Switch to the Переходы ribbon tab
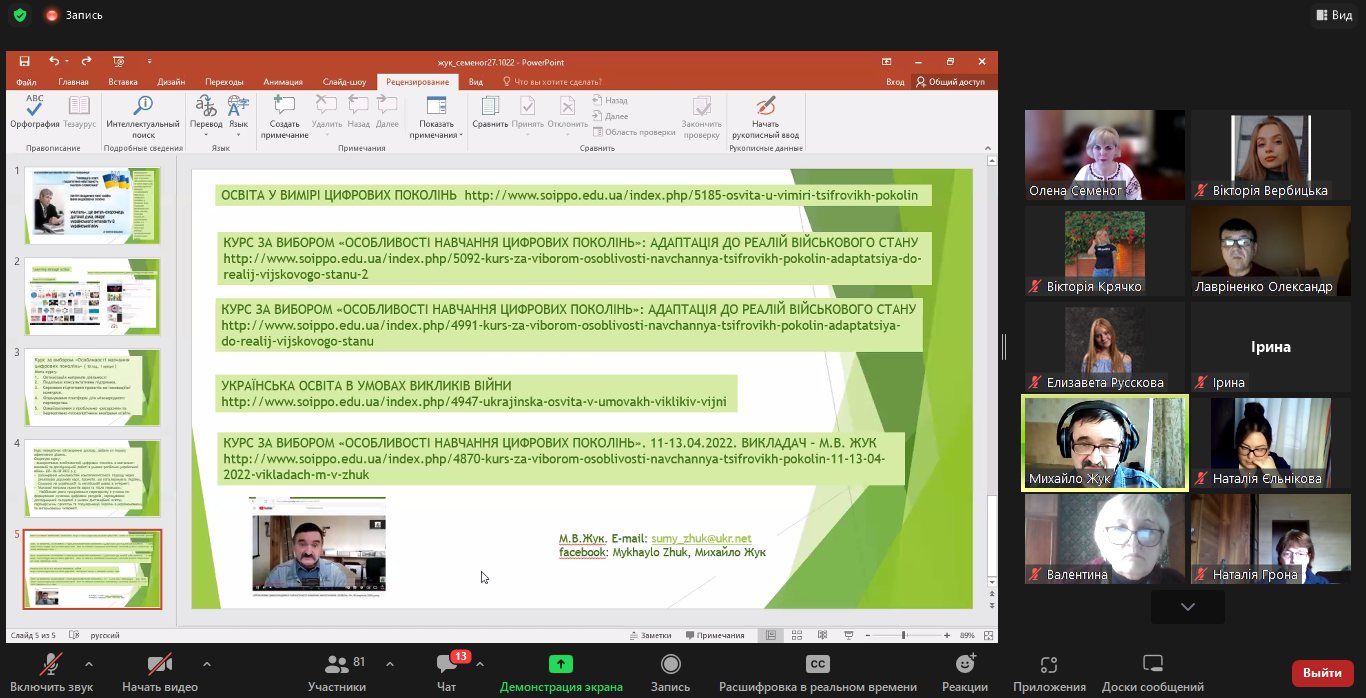The width and height of the screenshot is (1366, 698). (224, 82)
